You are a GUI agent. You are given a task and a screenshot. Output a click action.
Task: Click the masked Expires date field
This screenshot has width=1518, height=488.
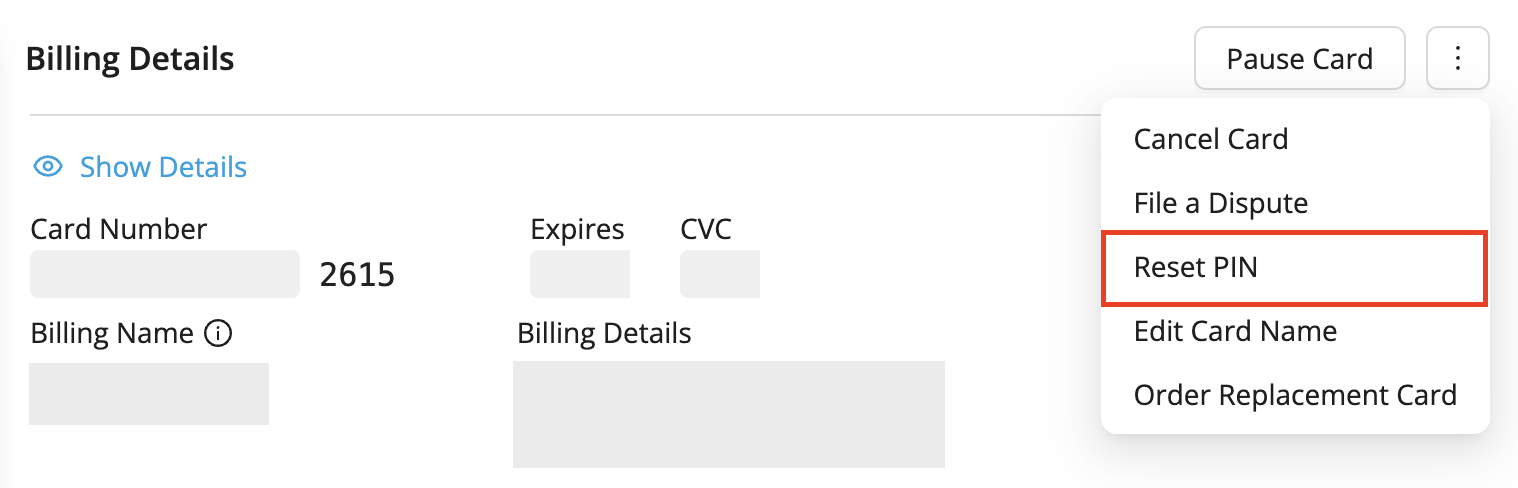pos(580,274)
